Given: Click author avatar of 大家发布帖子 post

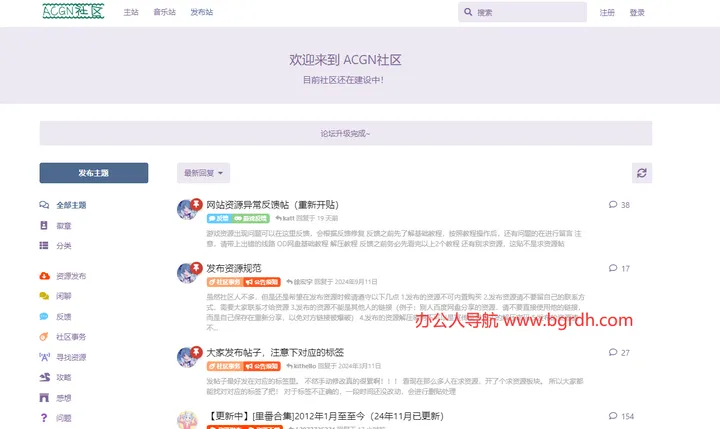Looking at the screenshot, I should coord(186,358).
